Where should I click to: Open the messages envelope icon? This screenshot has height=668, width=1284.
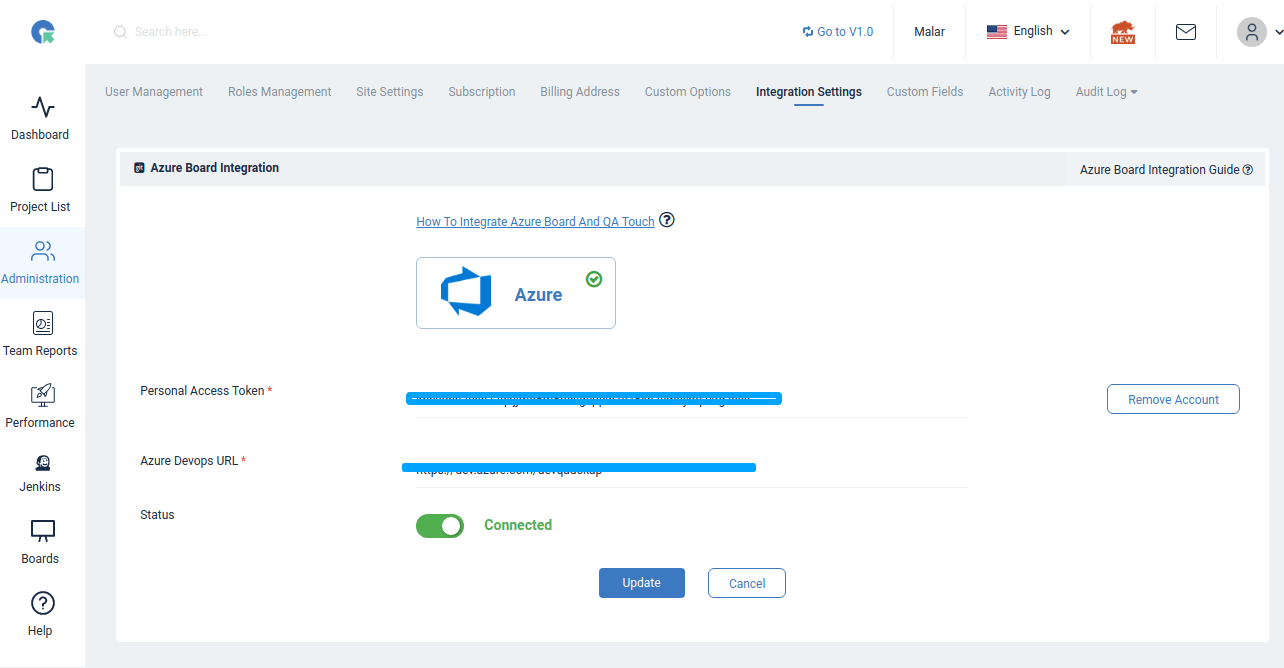pos(1186,31)
